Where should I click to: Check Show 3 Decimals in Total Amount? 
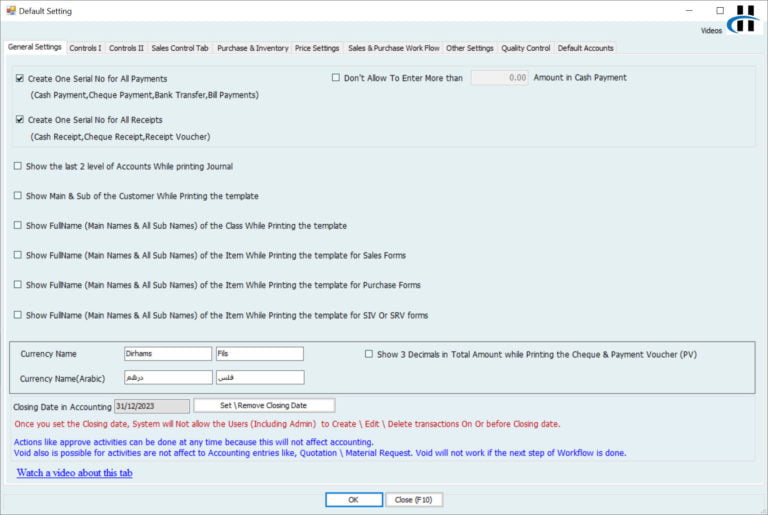click(369, 354)
